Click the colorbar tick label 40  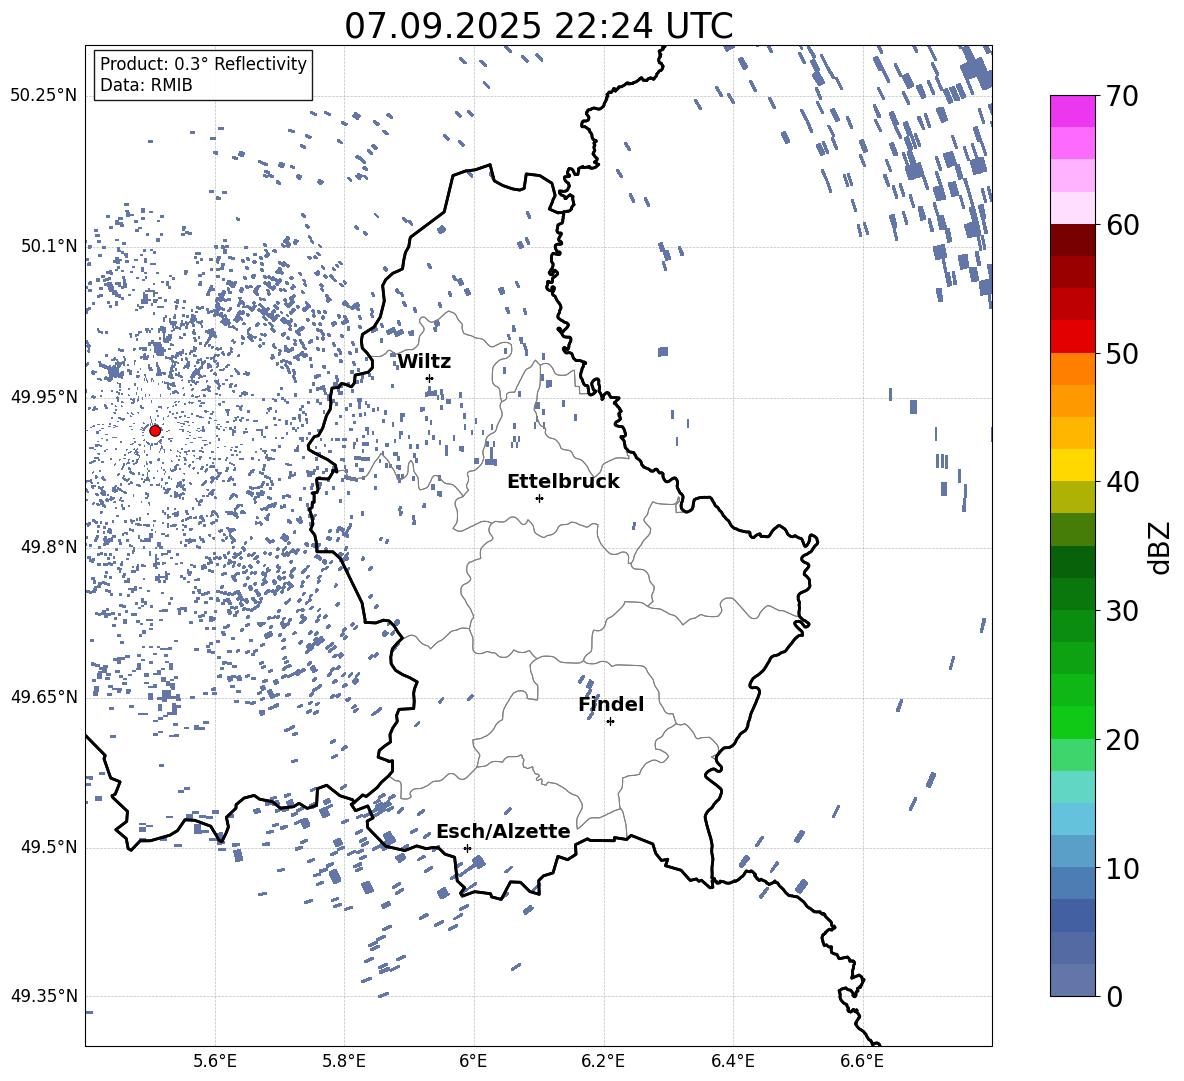[x=1123, y=482]
